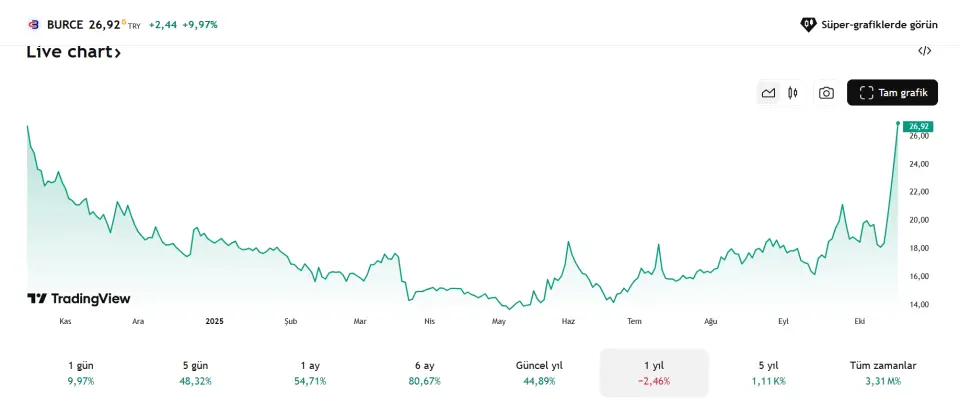Click the TradingView logo
Image resolution: width=960 pixels, height=417 pixels.
point(78,298)
